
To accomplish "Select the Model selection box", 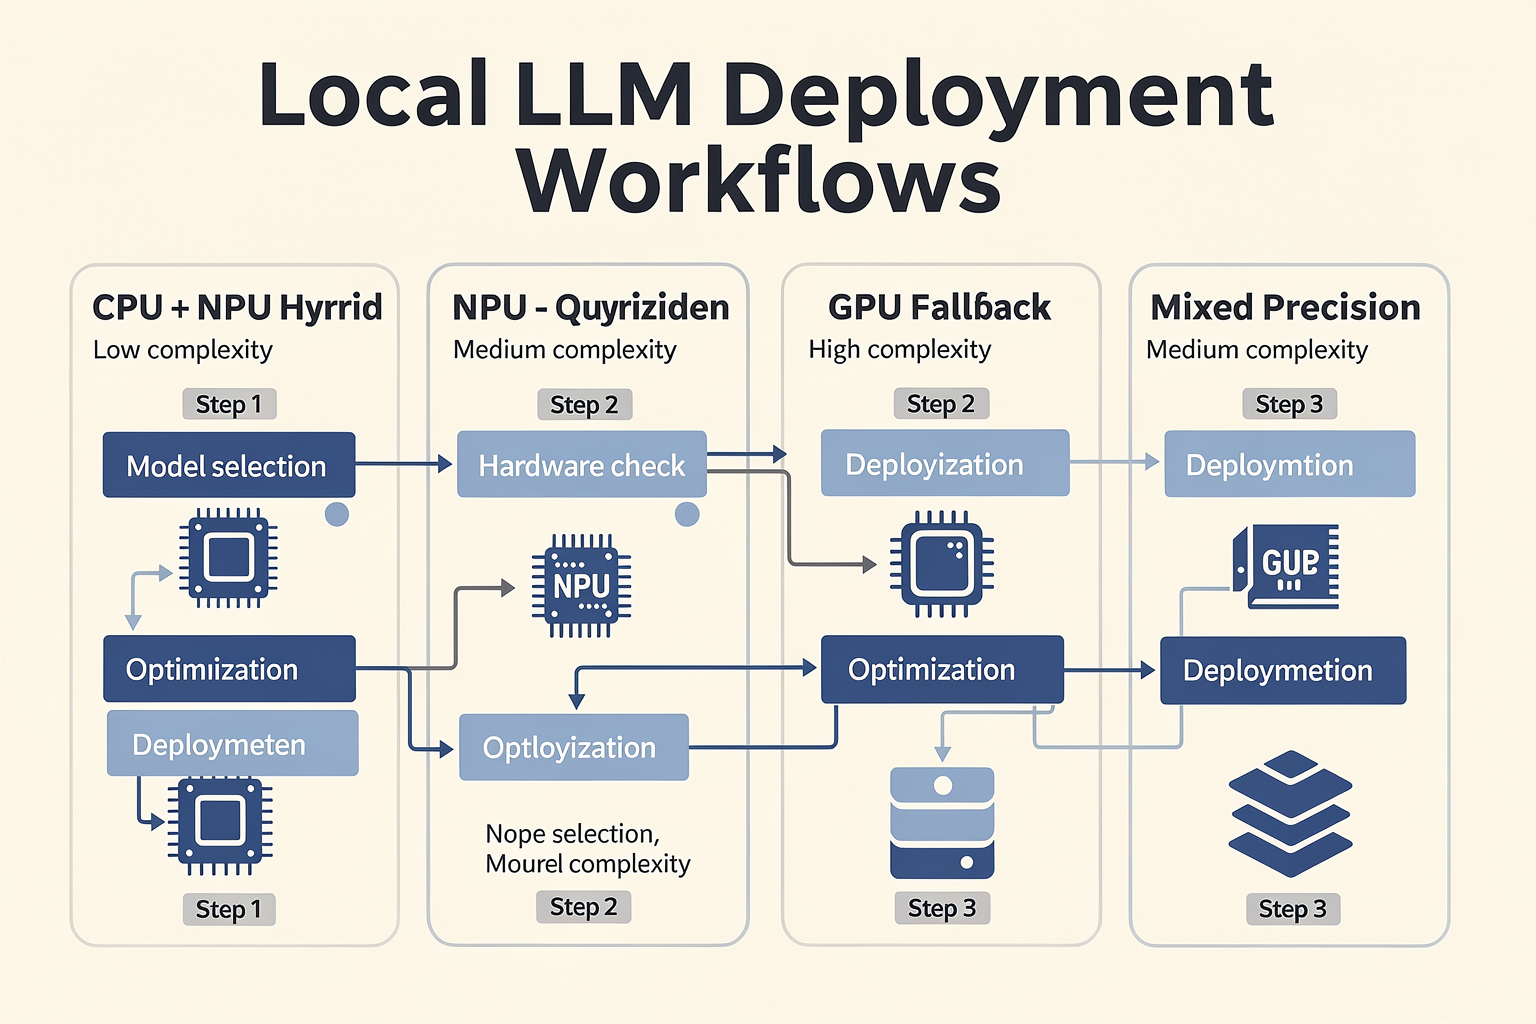I will tap(229, 465).
